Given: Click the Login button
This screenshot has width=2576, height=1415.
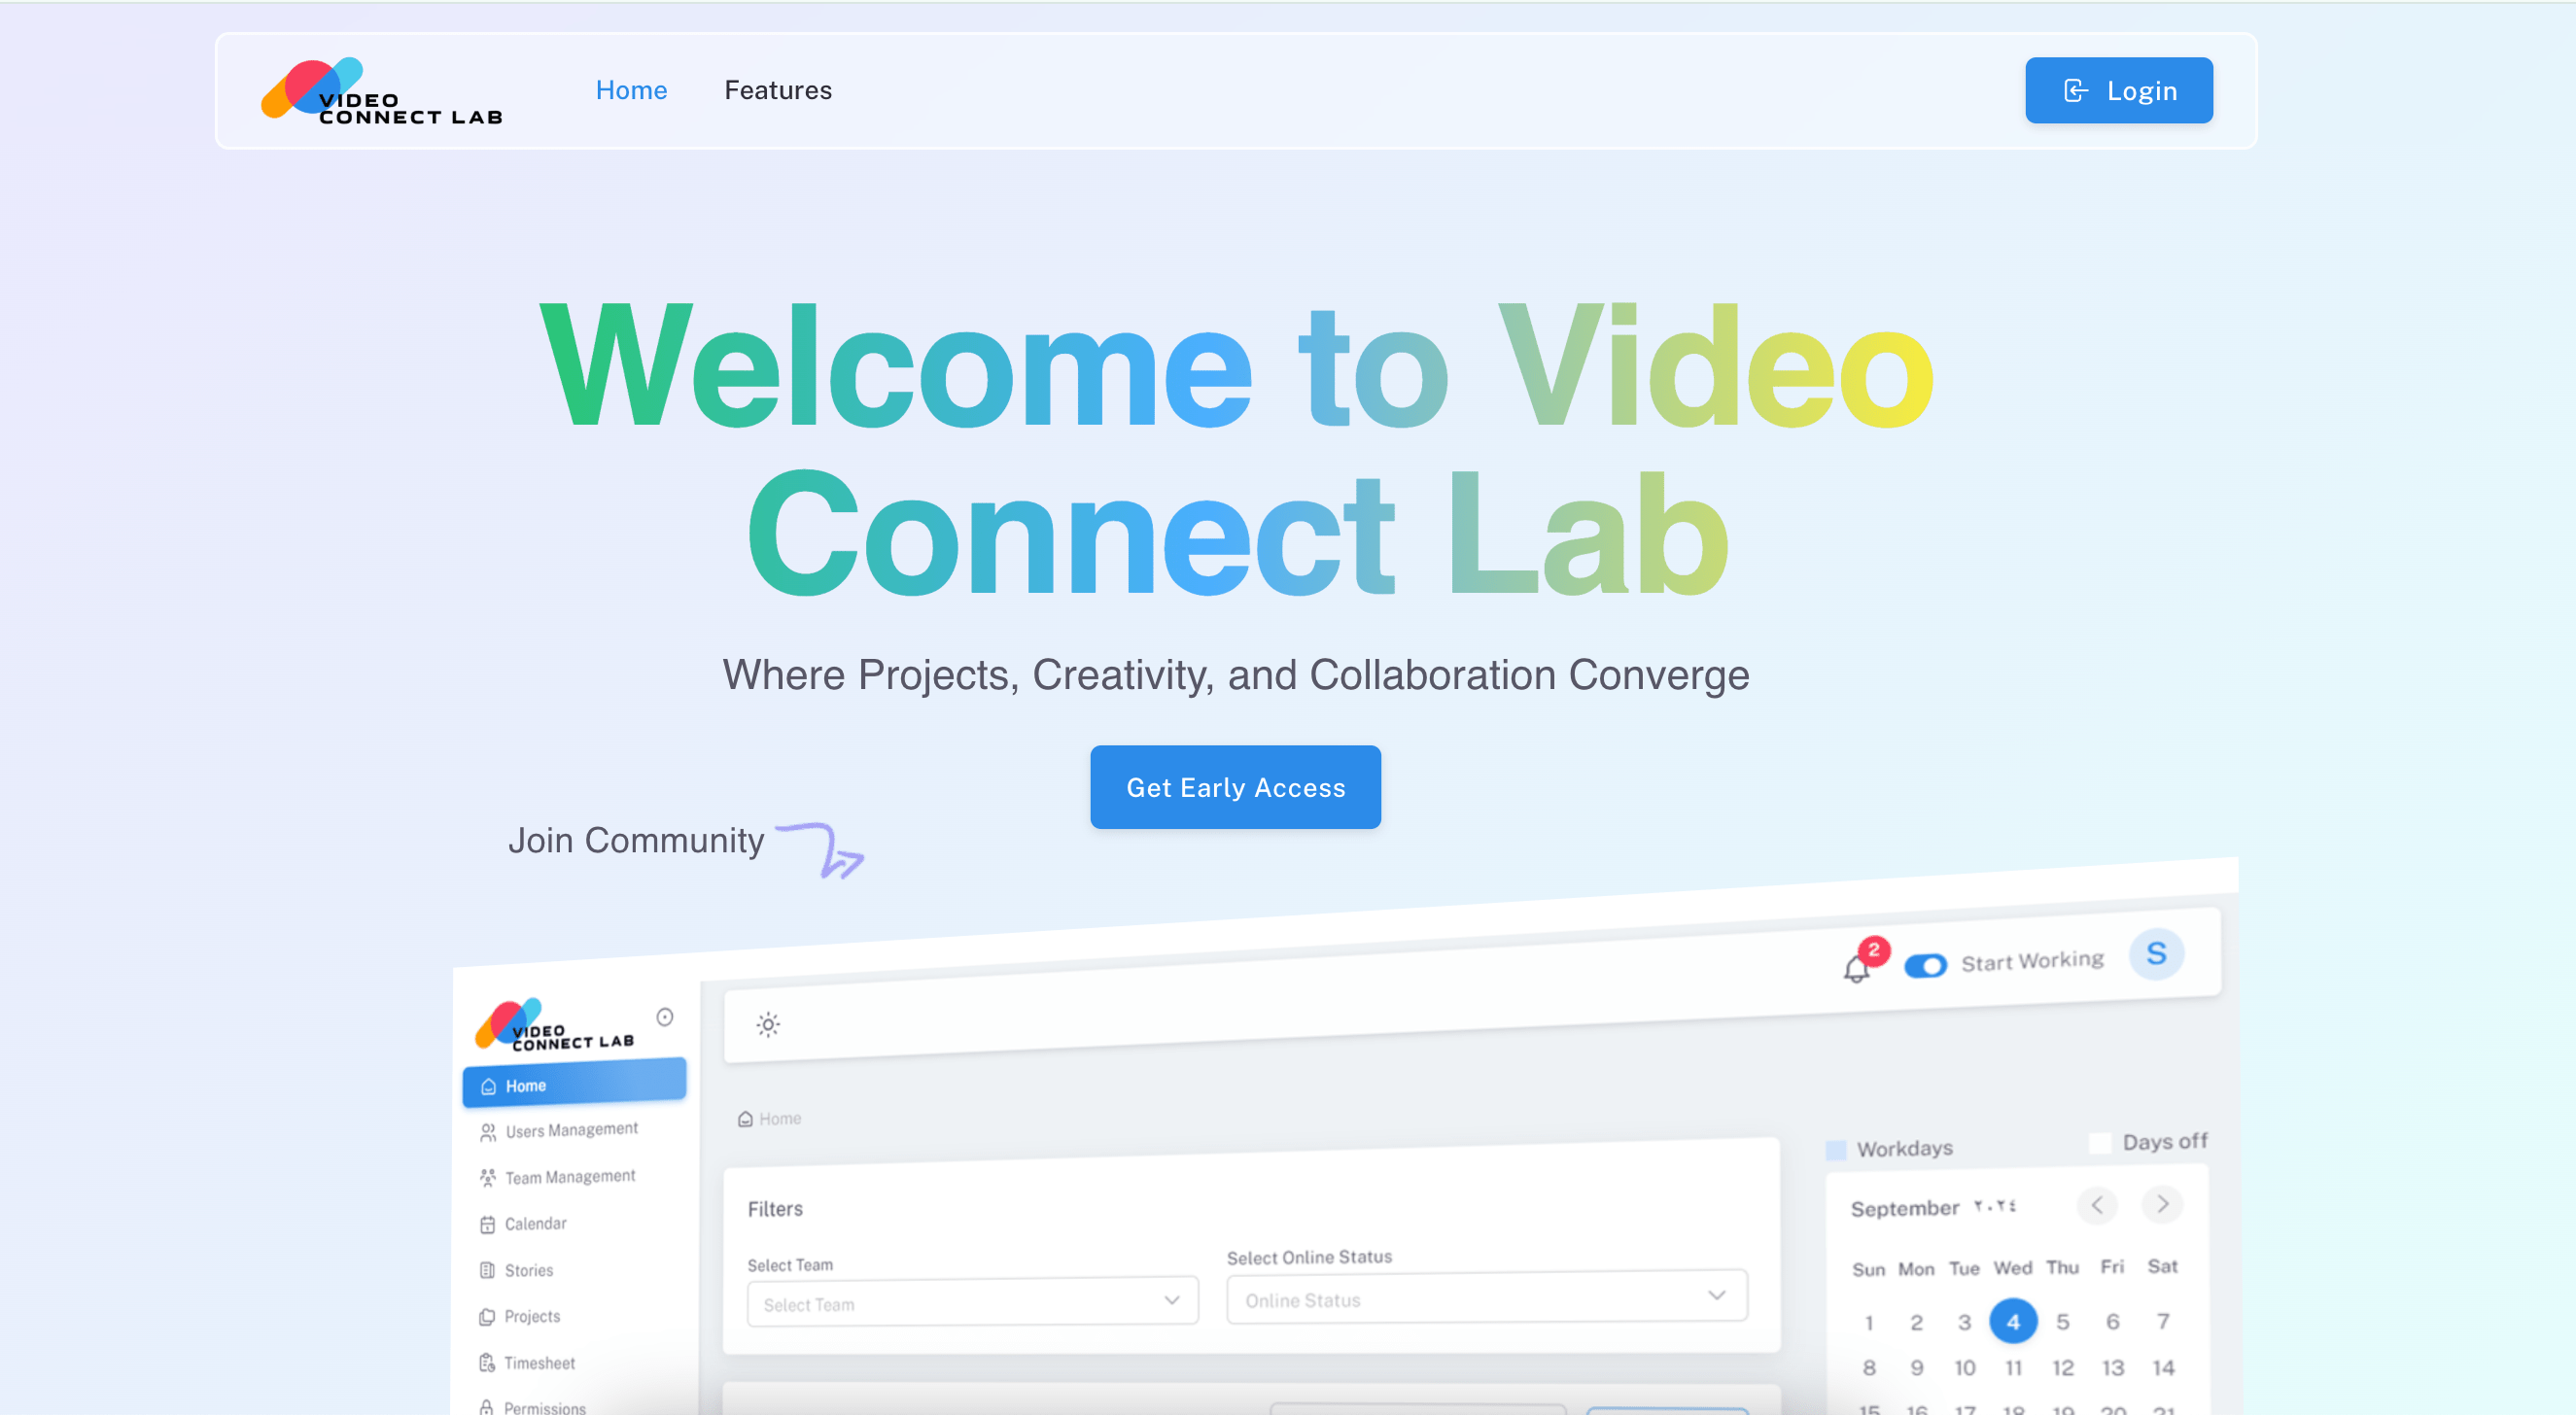Looking at the screenshot, I should [2118, 90].
